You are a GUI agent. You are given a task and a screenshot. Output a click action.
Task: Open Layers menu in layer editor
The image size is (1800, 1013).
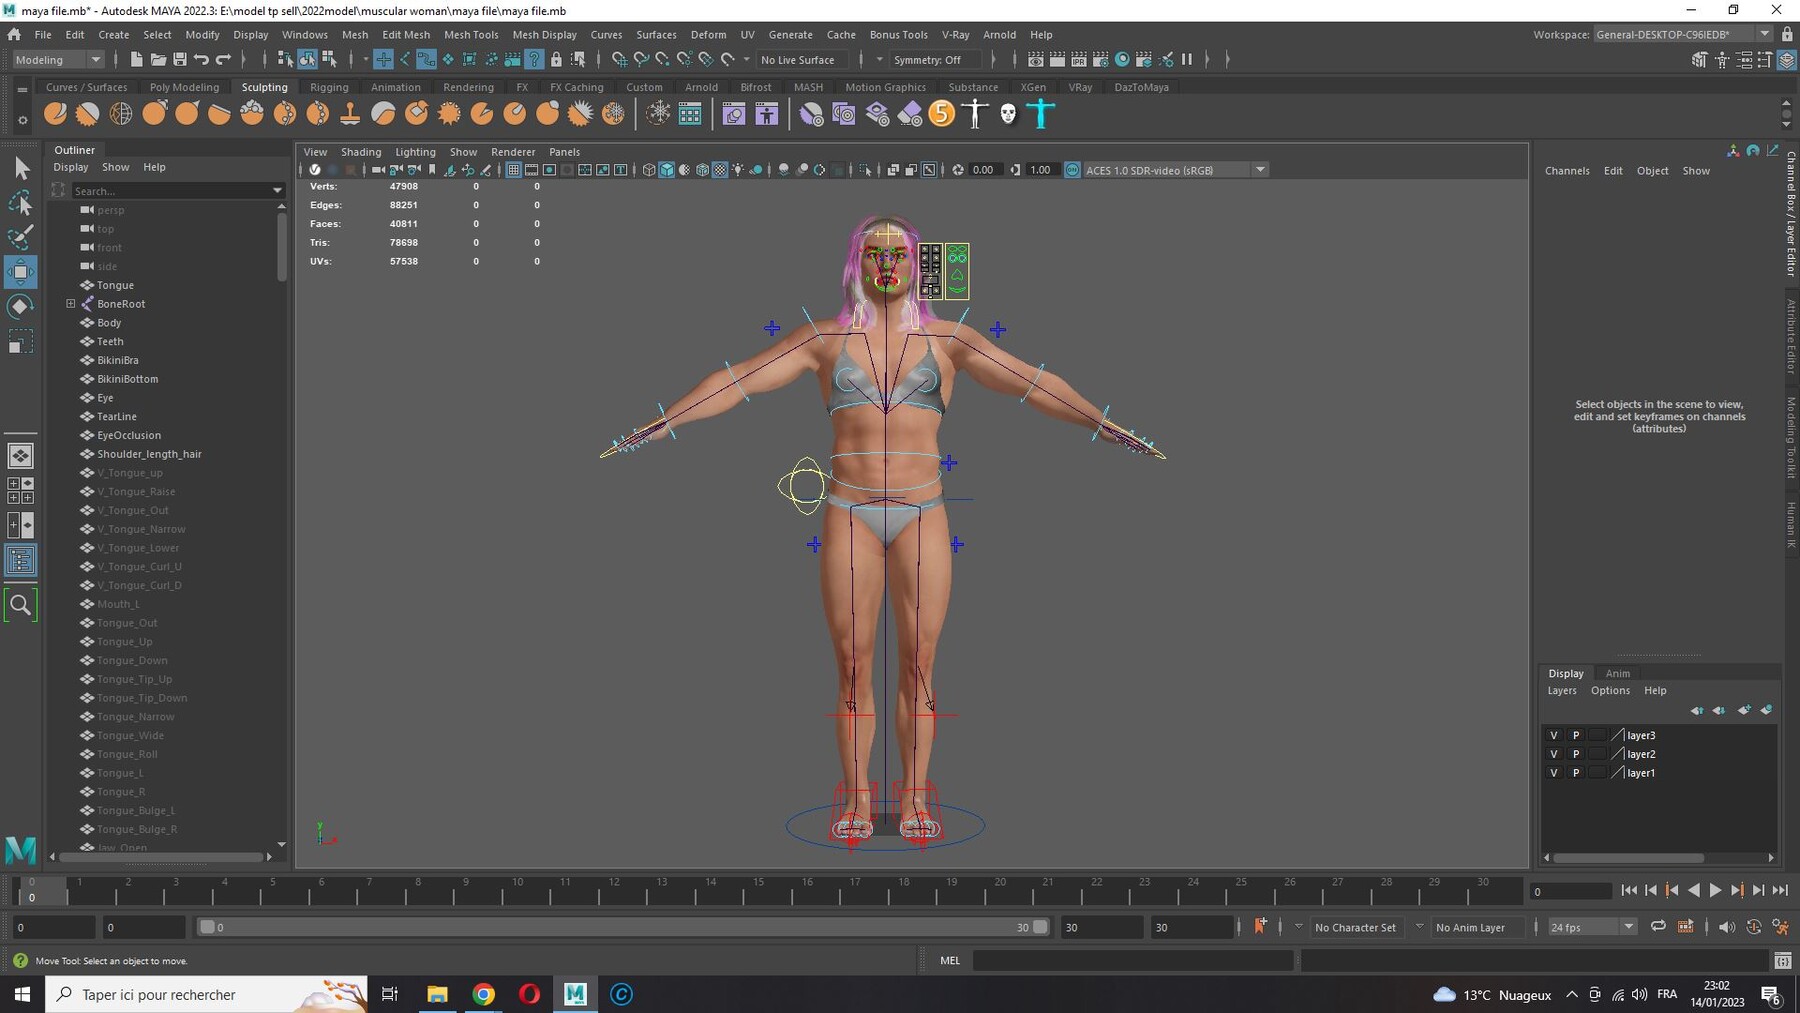click(1562, 691)
